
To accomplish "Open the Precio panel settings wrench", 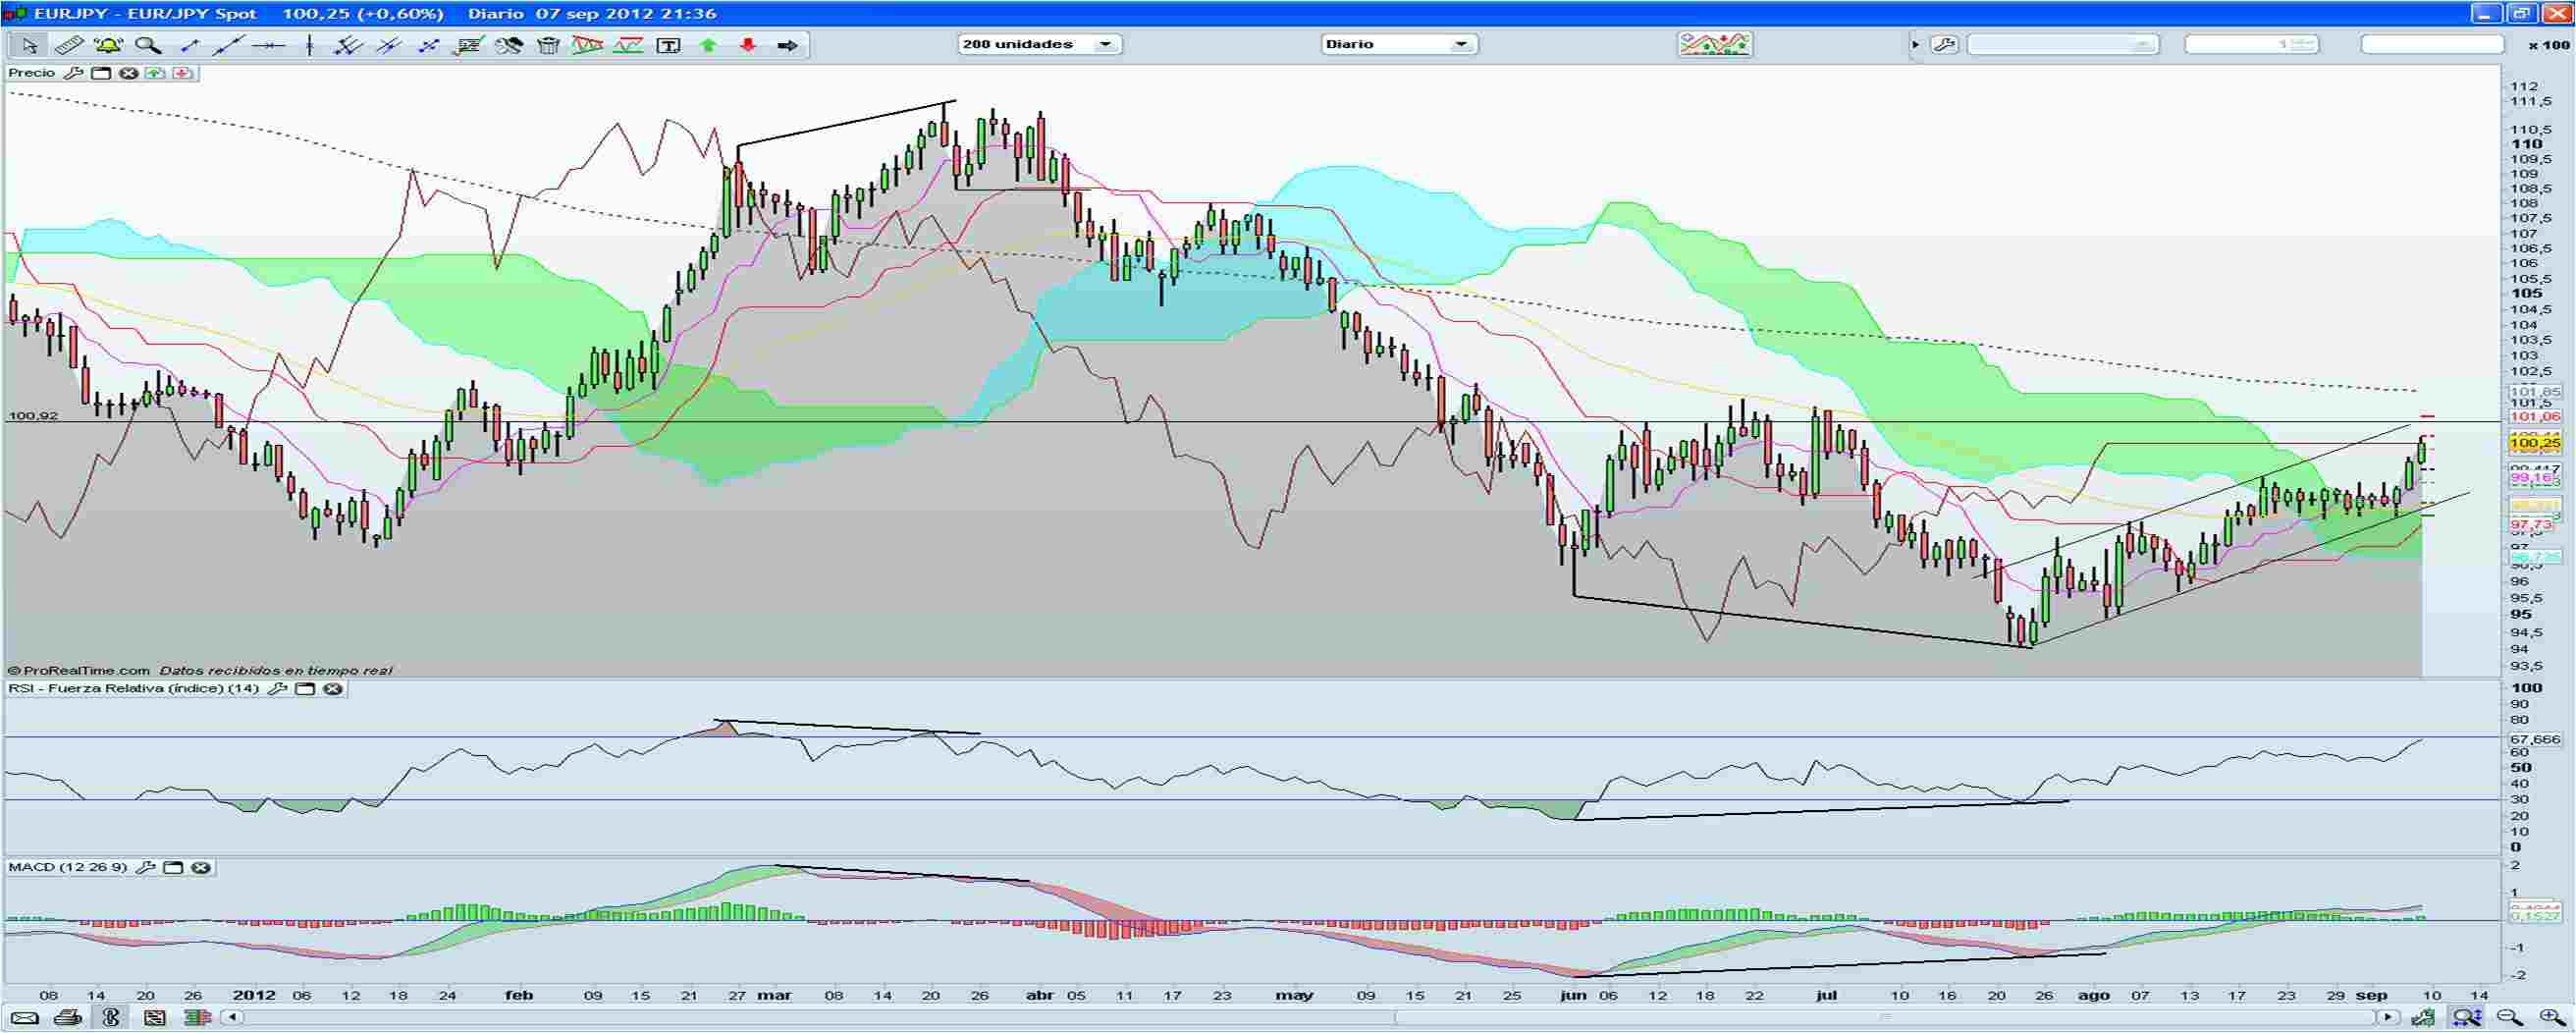I will coord(75,72).
